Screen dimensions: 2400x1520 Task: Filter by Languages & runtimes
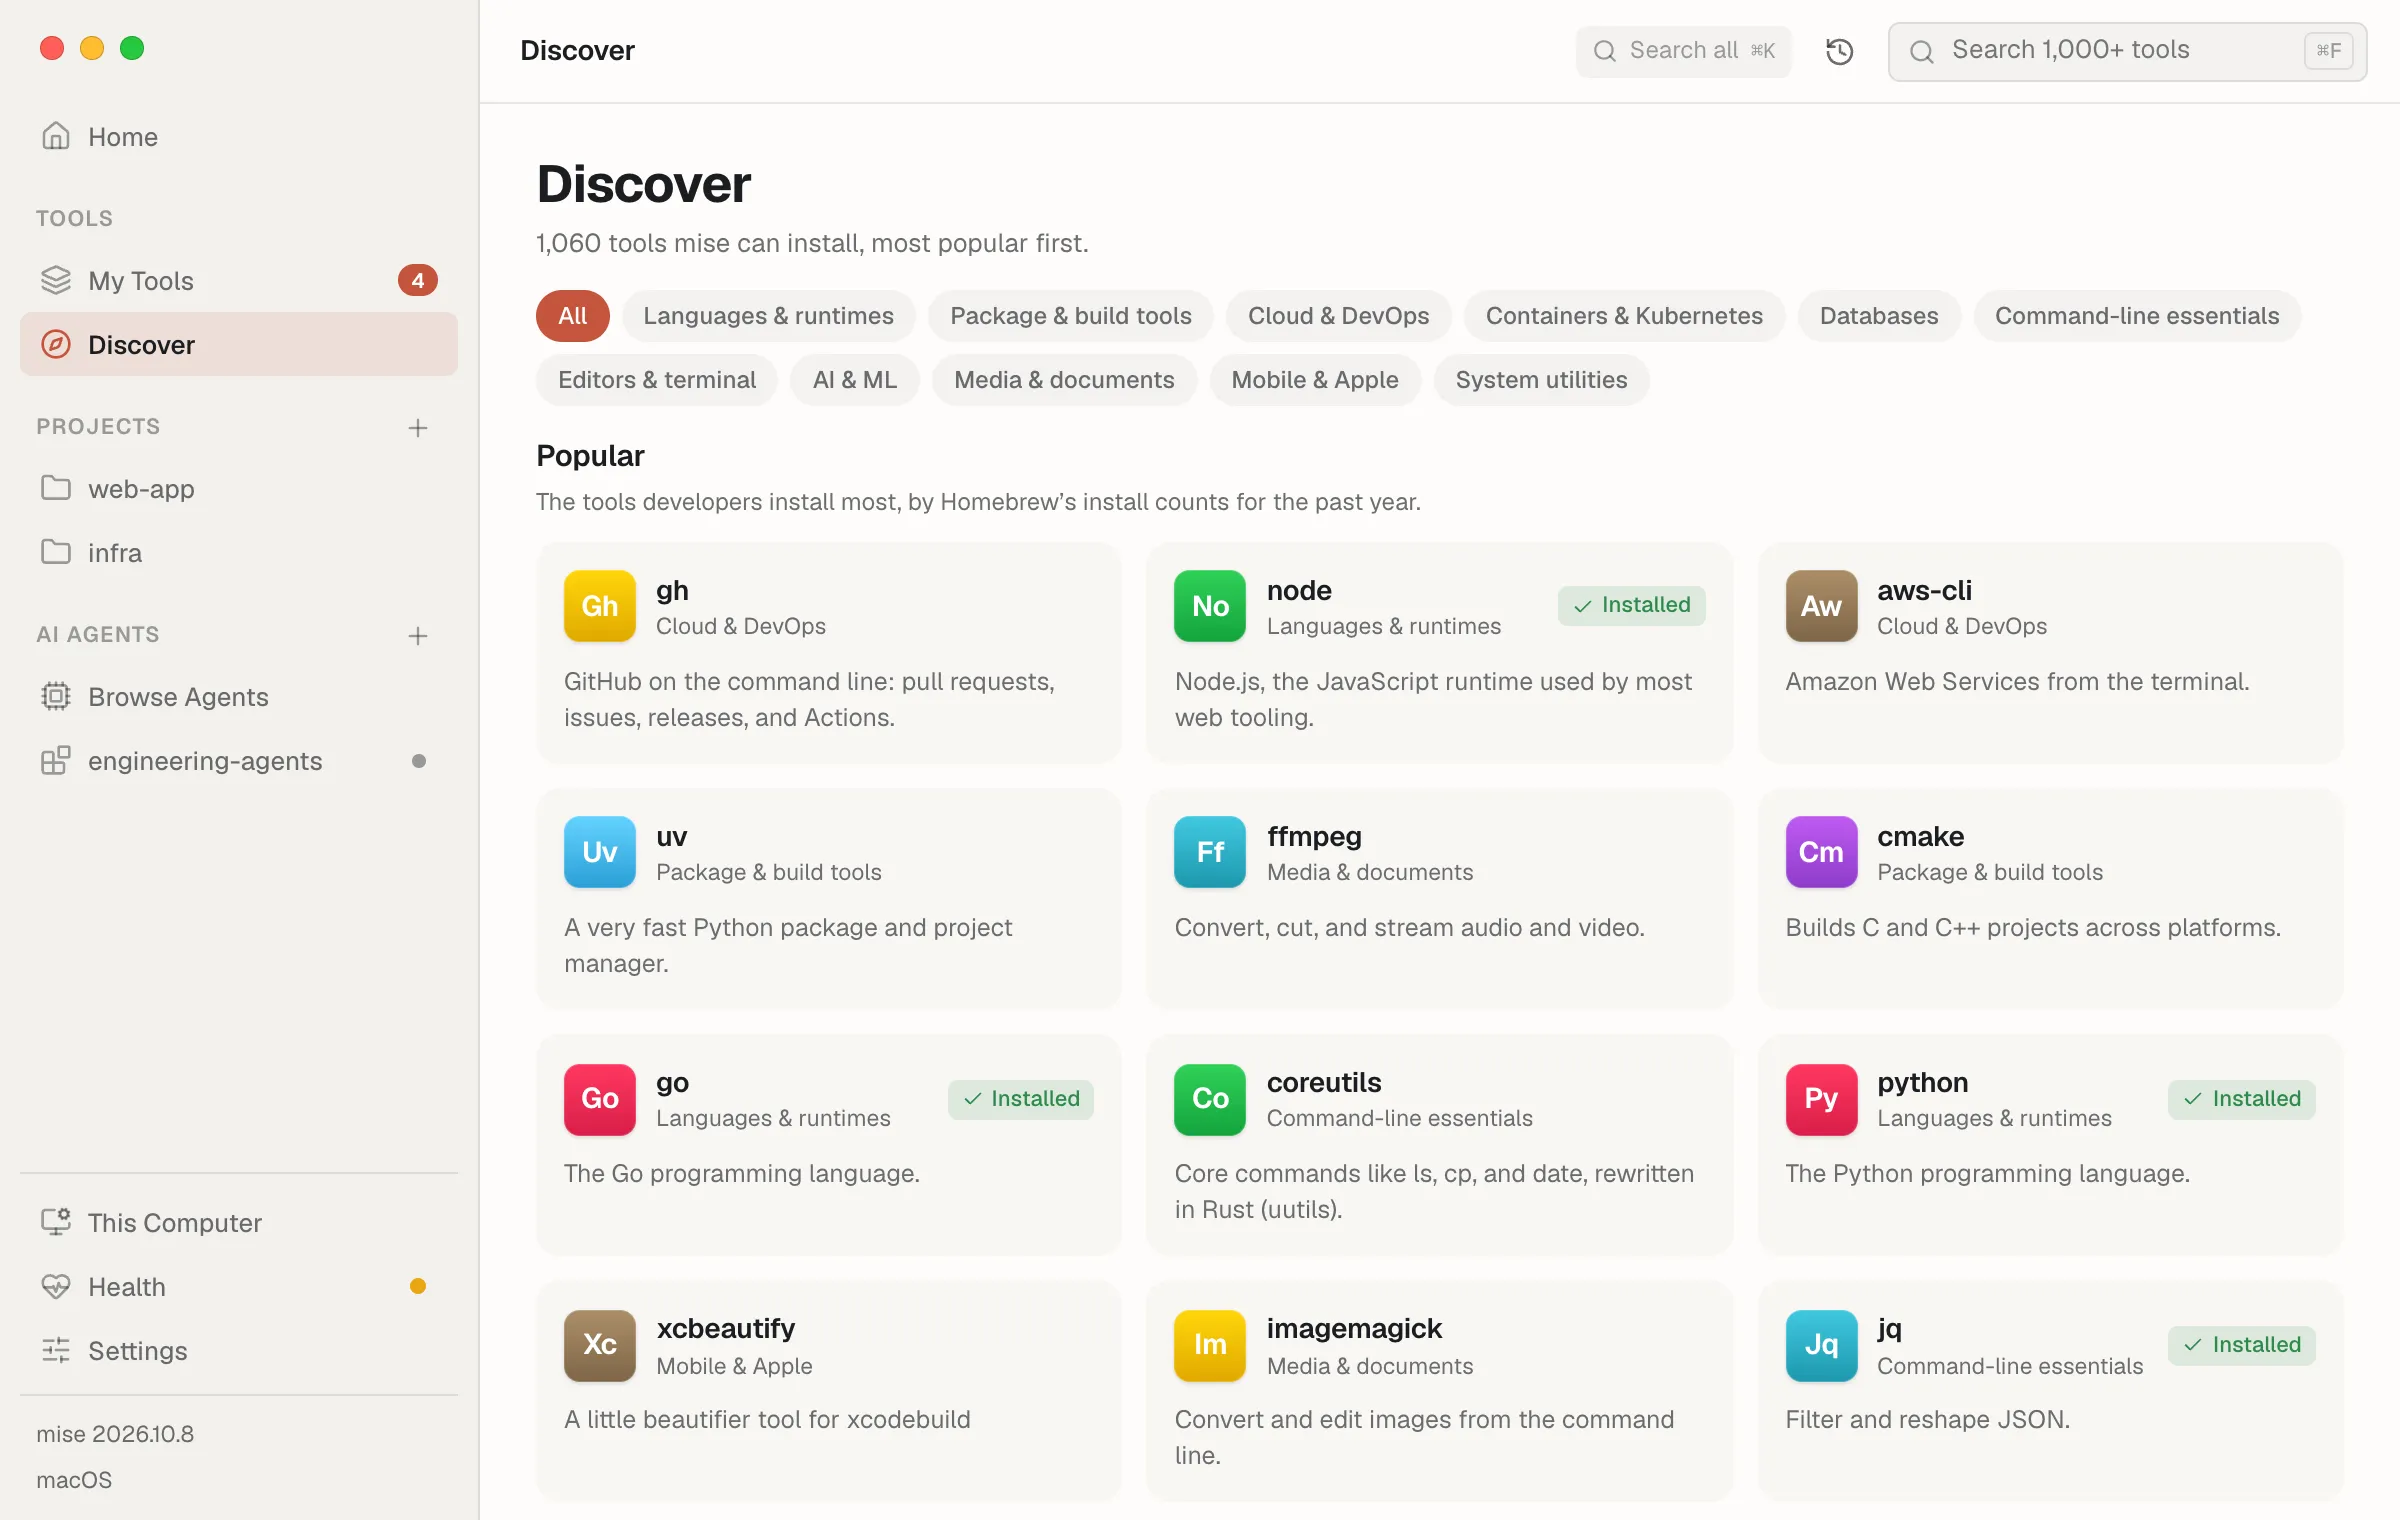tap(768, 316)
